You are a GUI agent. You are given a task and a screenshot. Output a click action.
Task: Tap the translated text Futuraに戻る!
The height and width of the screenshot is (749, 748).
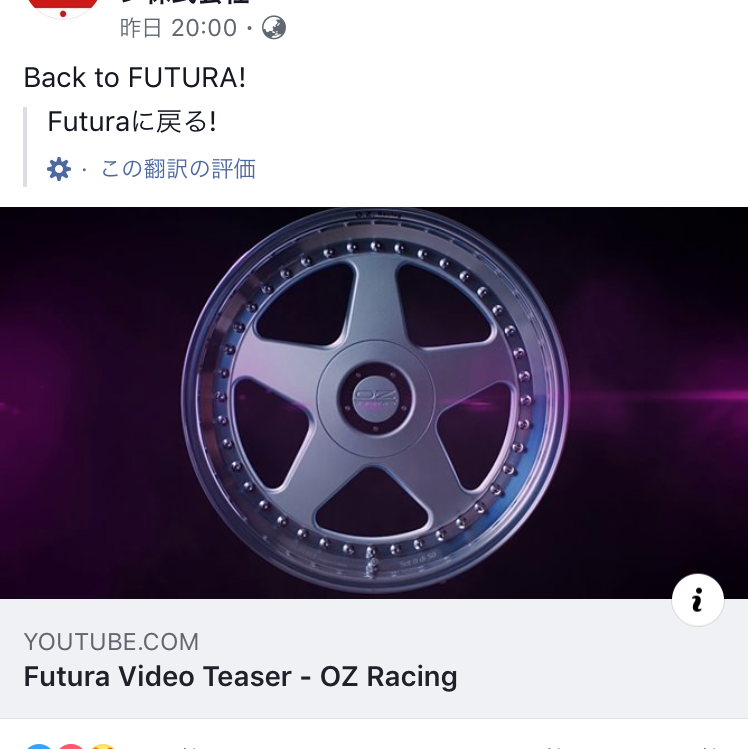(x=132, y=122)
